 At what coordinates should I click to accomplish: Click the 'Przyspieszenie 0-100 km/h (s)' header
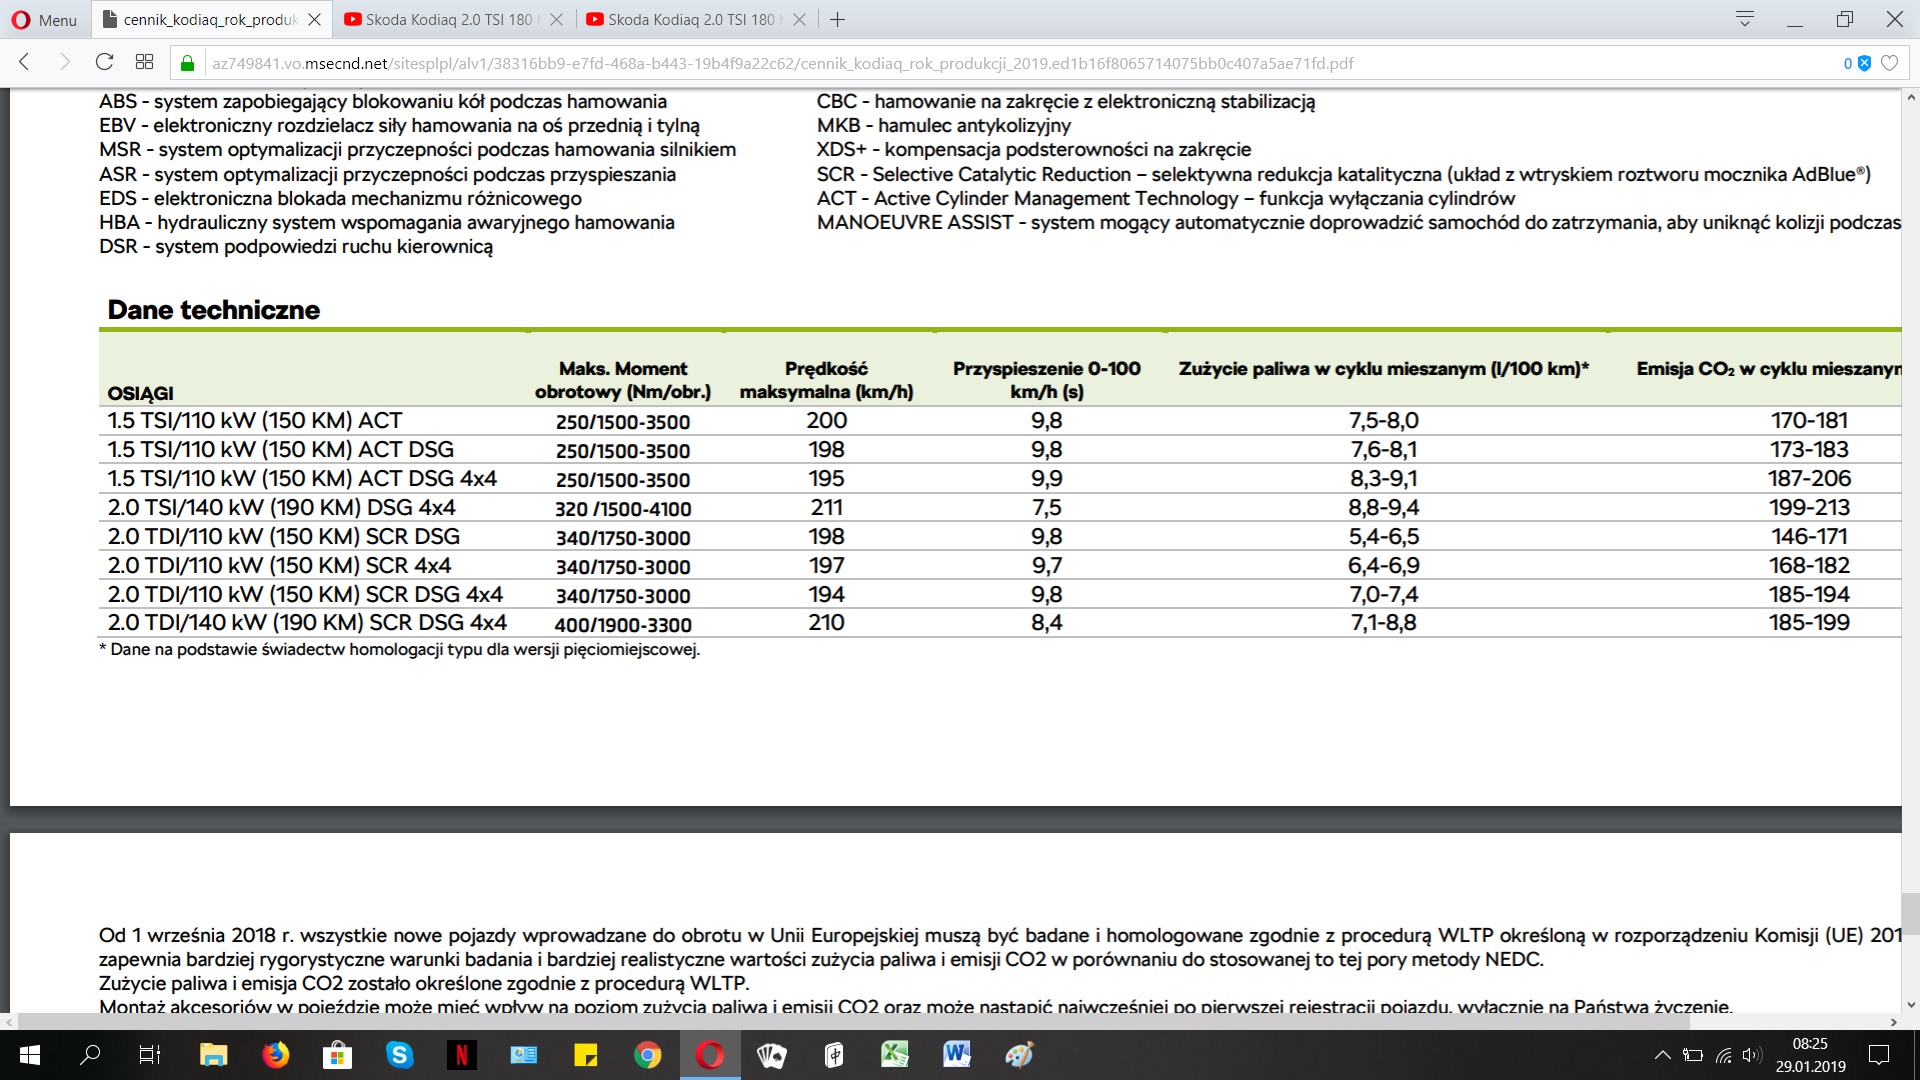tap(1046, 380)
